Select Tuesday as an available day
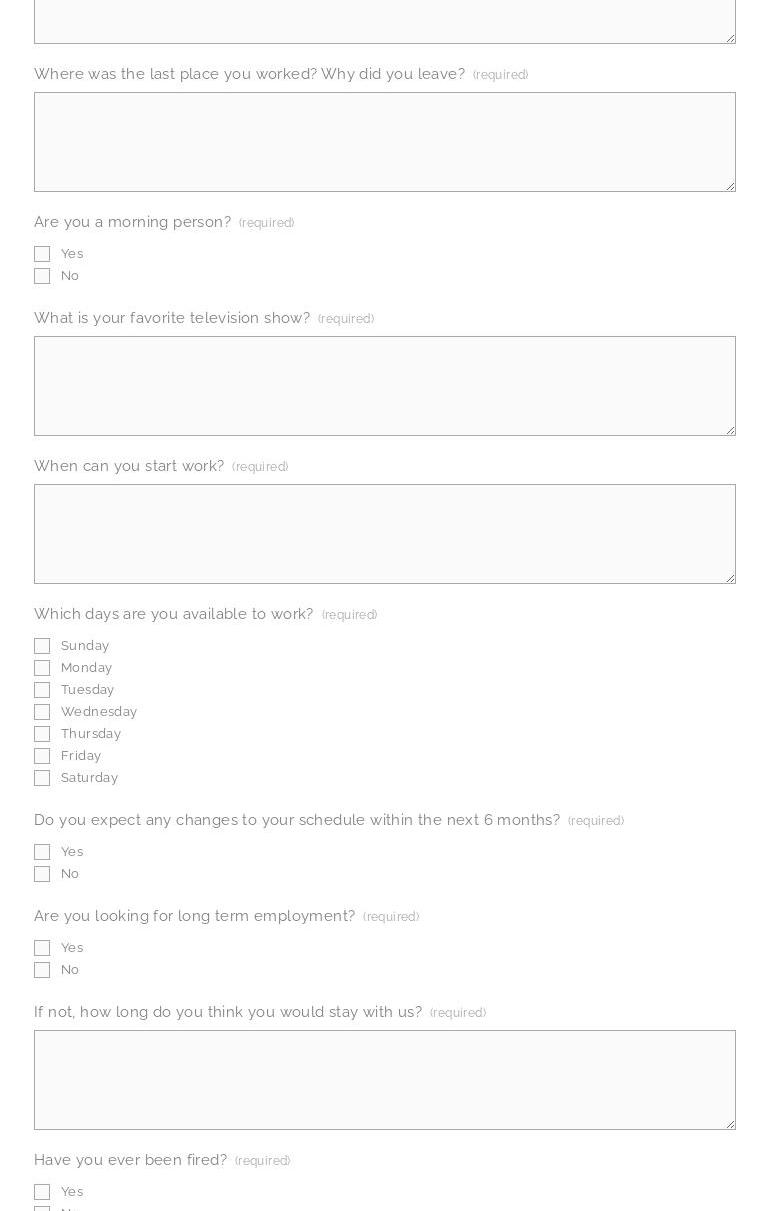Viewport: 770px width, 1211px height. coord(42,690)
